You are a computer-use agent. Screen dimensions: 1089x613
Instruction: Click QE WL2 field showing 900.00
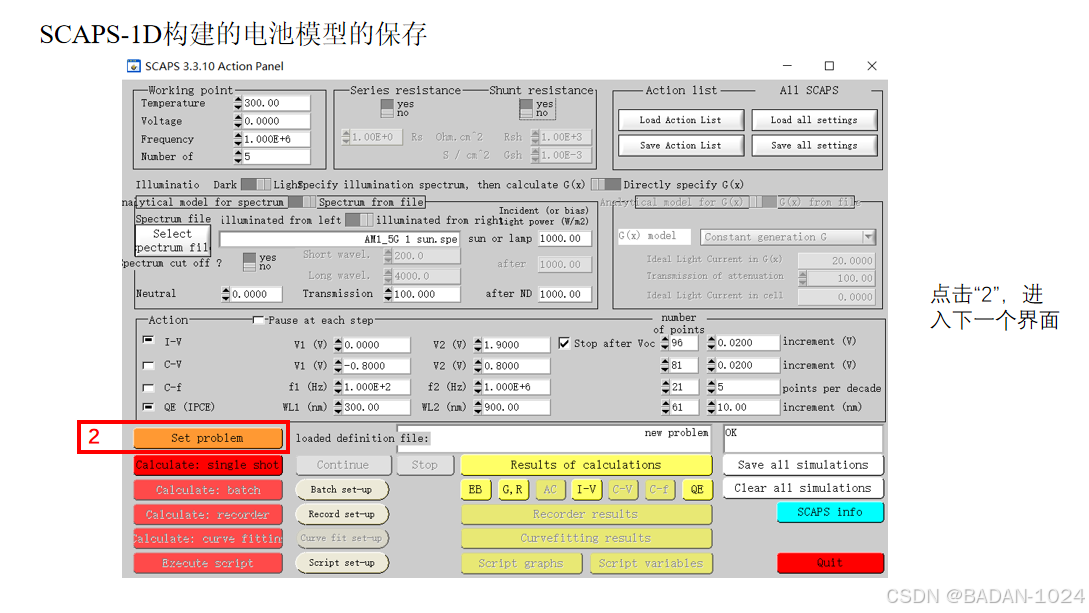(516, 408)
